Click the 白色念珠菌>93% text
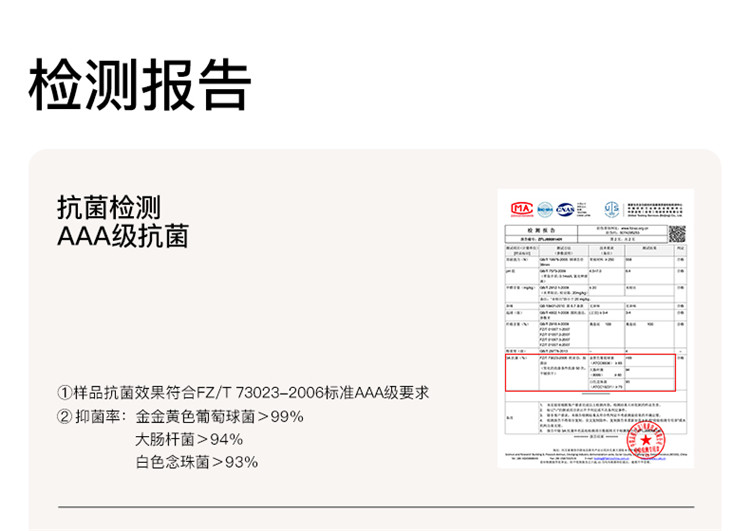 (196, 462)
